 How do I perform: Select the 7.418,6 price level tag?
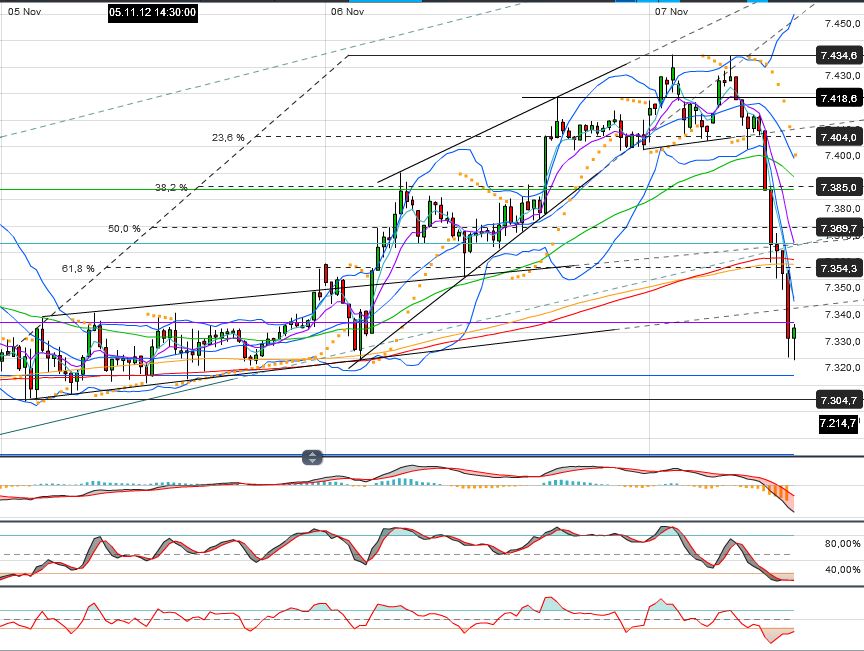837,98
